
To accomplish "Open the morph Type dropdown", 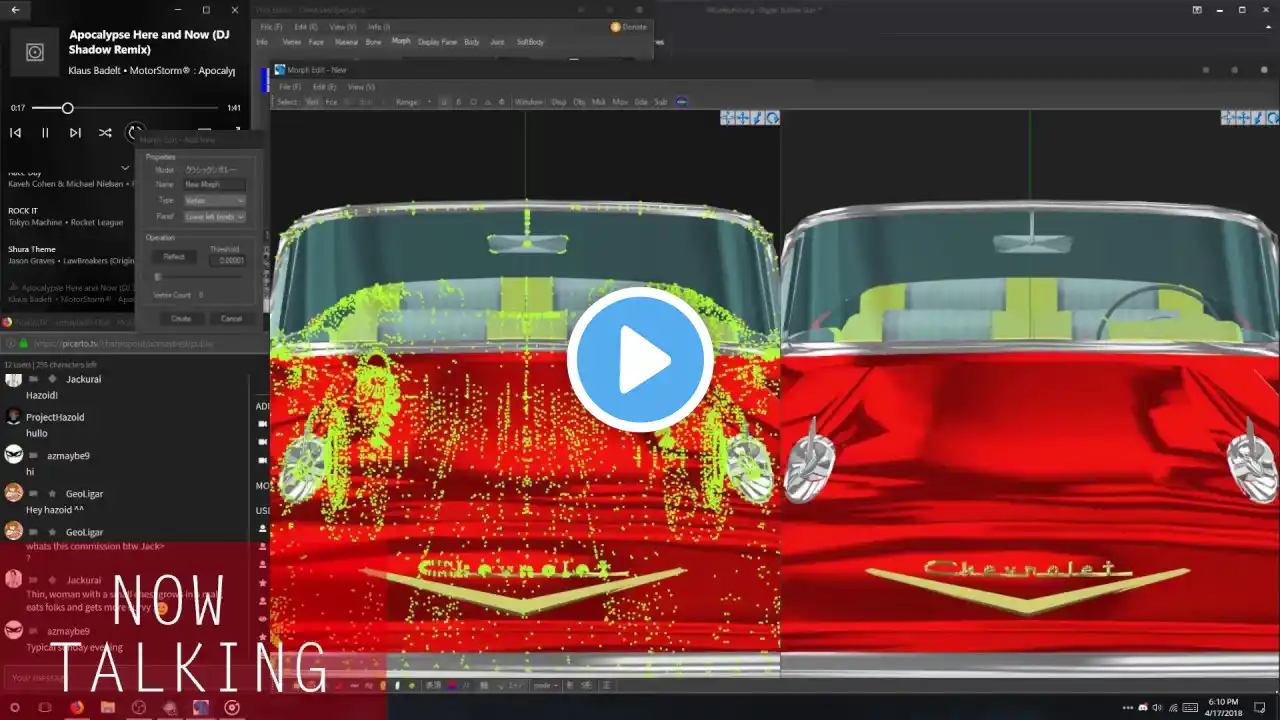I will click(215, 201).
